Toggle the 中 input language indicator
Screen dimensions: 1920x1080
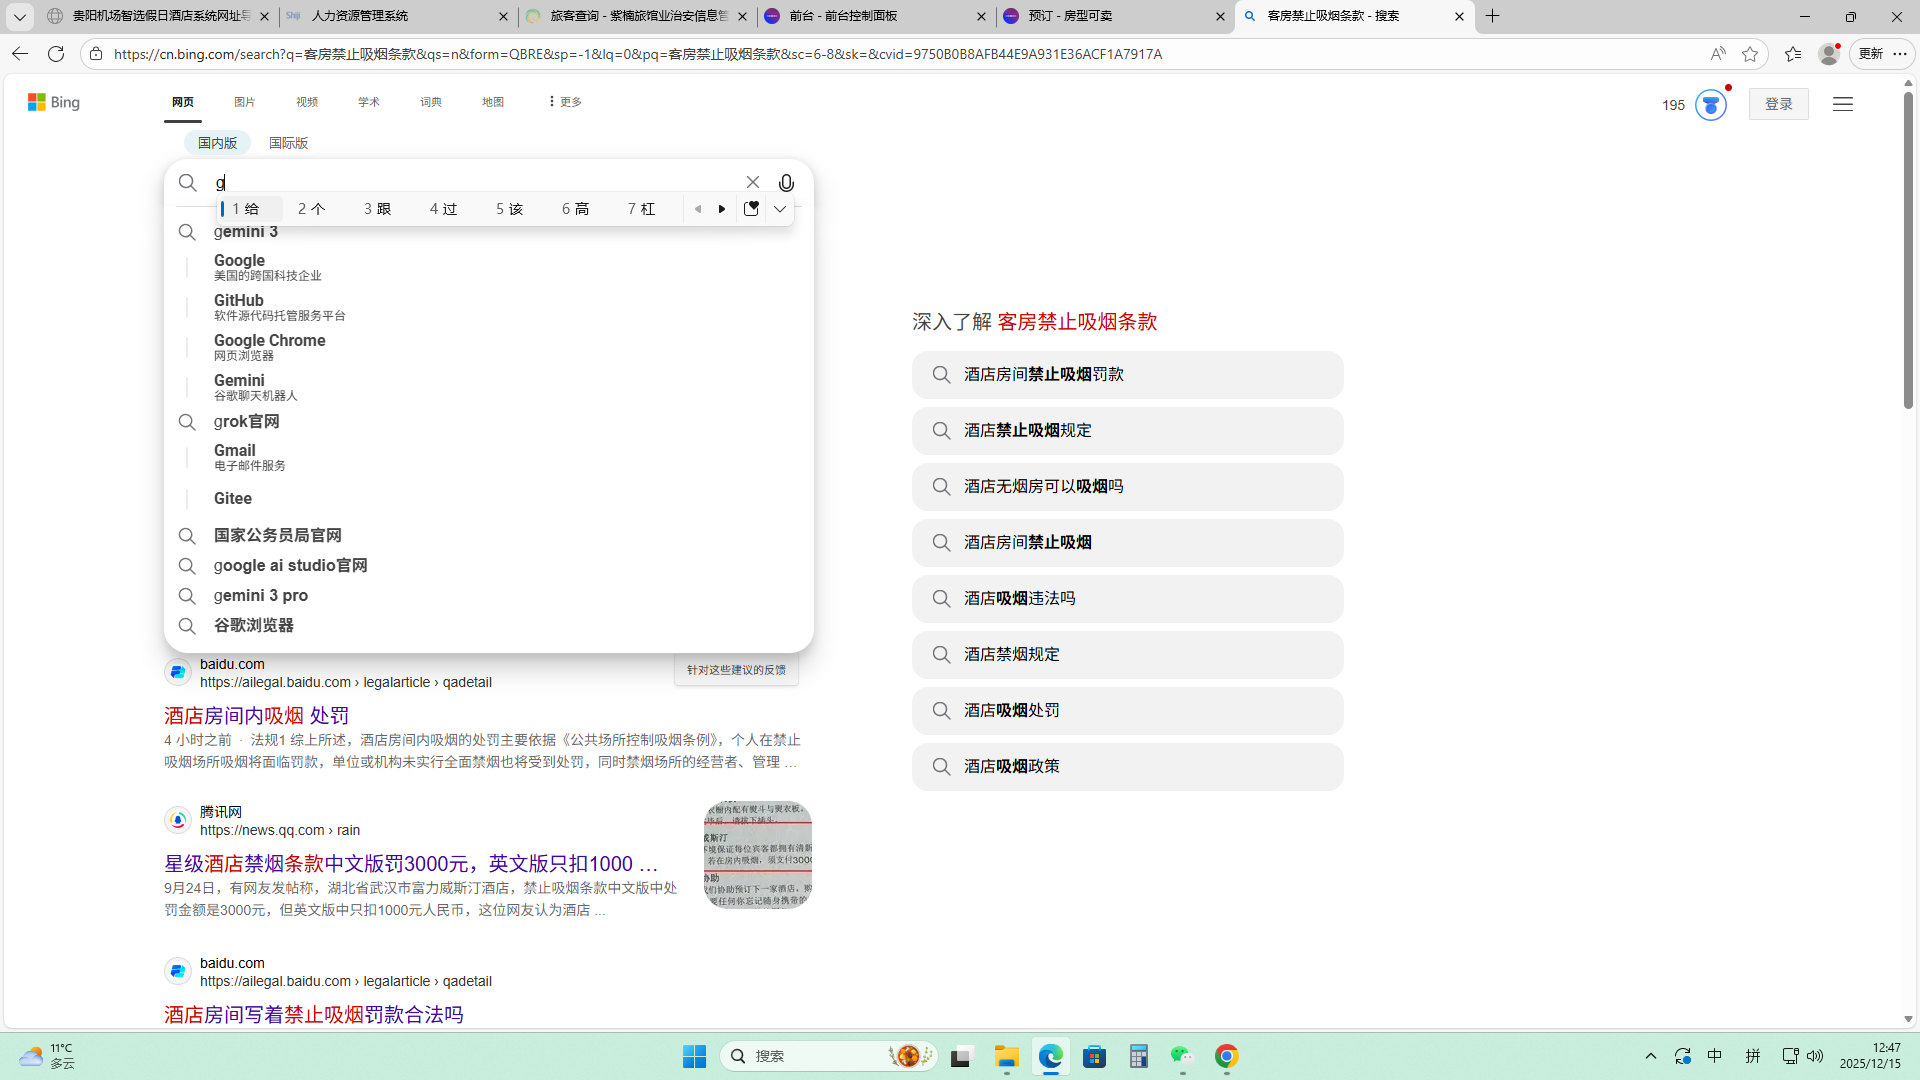(x=1714, y=1056)
